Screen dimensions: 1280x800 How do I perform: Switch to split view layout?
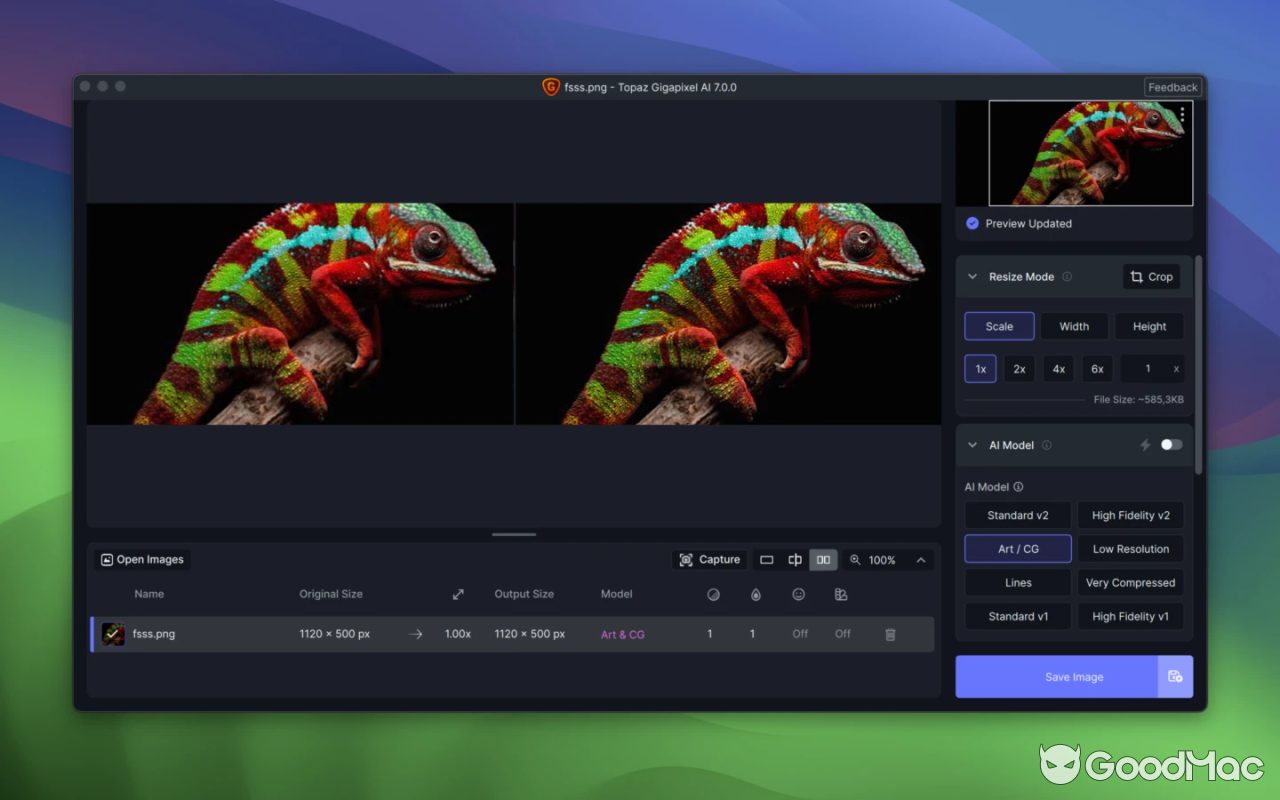coord(795,560)
